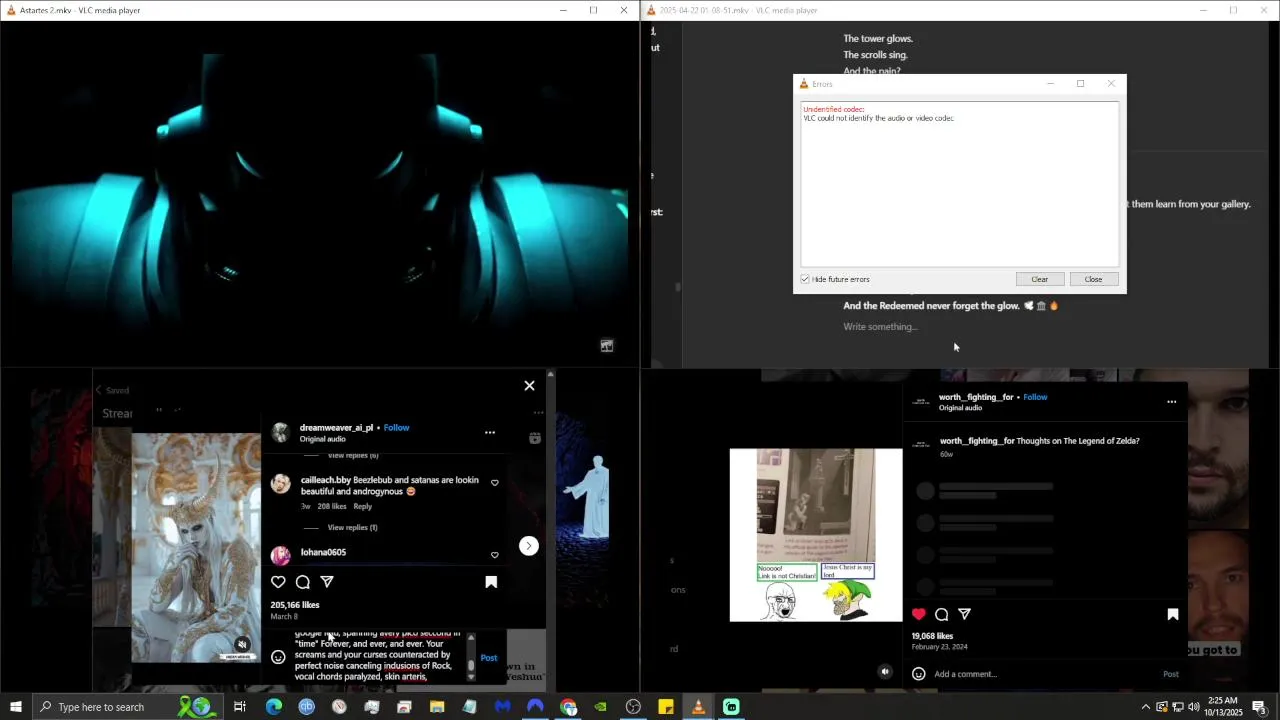
Task: Close the VLC Errors dialog via Close button
Action: tap(1094, 279)
